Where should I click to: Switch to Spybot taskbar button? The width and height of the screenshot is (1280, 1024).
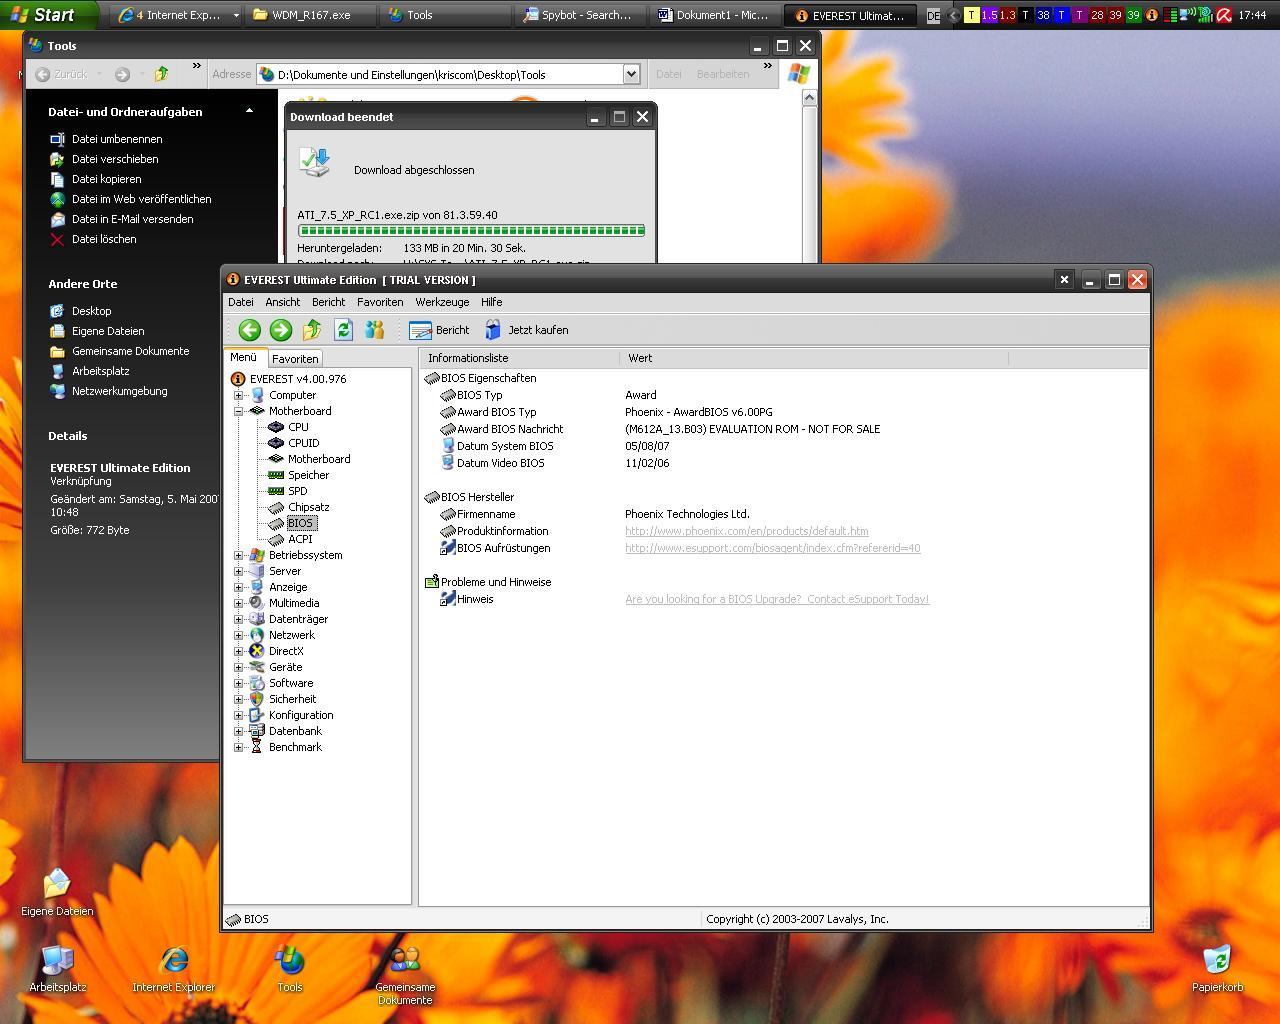pyautogui.click(x=577, y=15)
